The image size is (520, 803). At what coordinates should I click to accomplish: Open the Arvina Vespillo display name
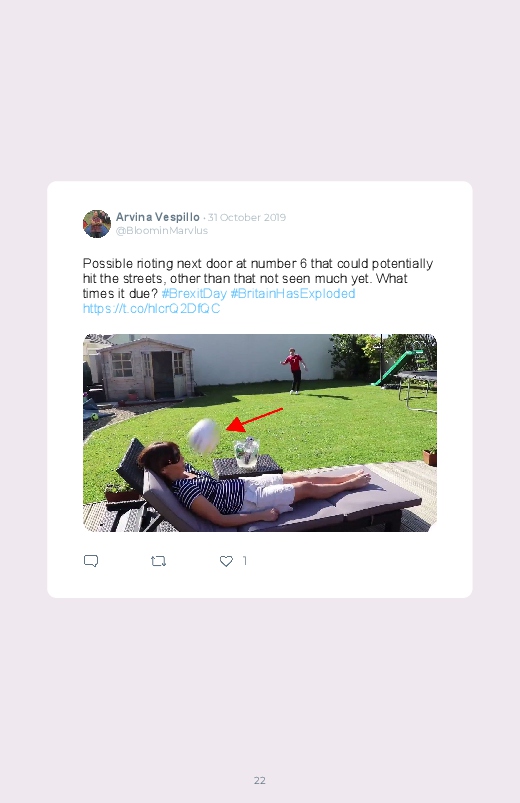pos(158,217)
